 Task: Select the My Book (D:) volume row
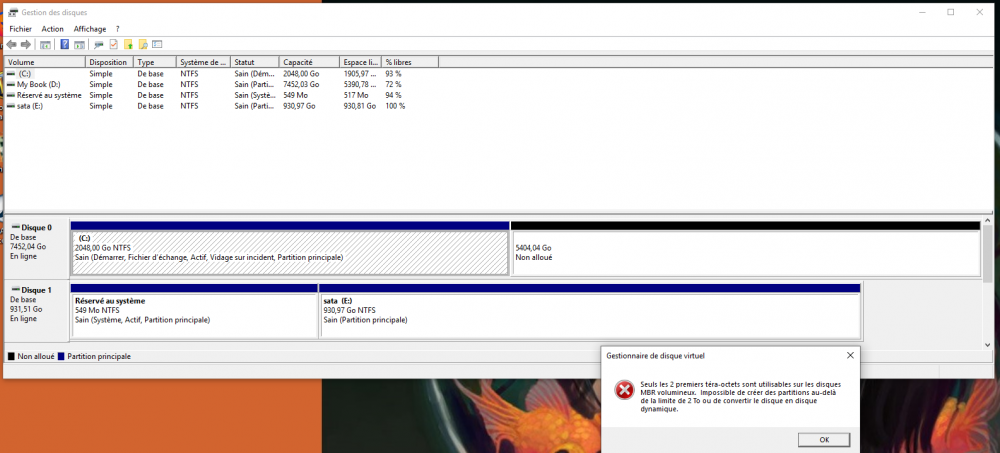tap(38, 85)
